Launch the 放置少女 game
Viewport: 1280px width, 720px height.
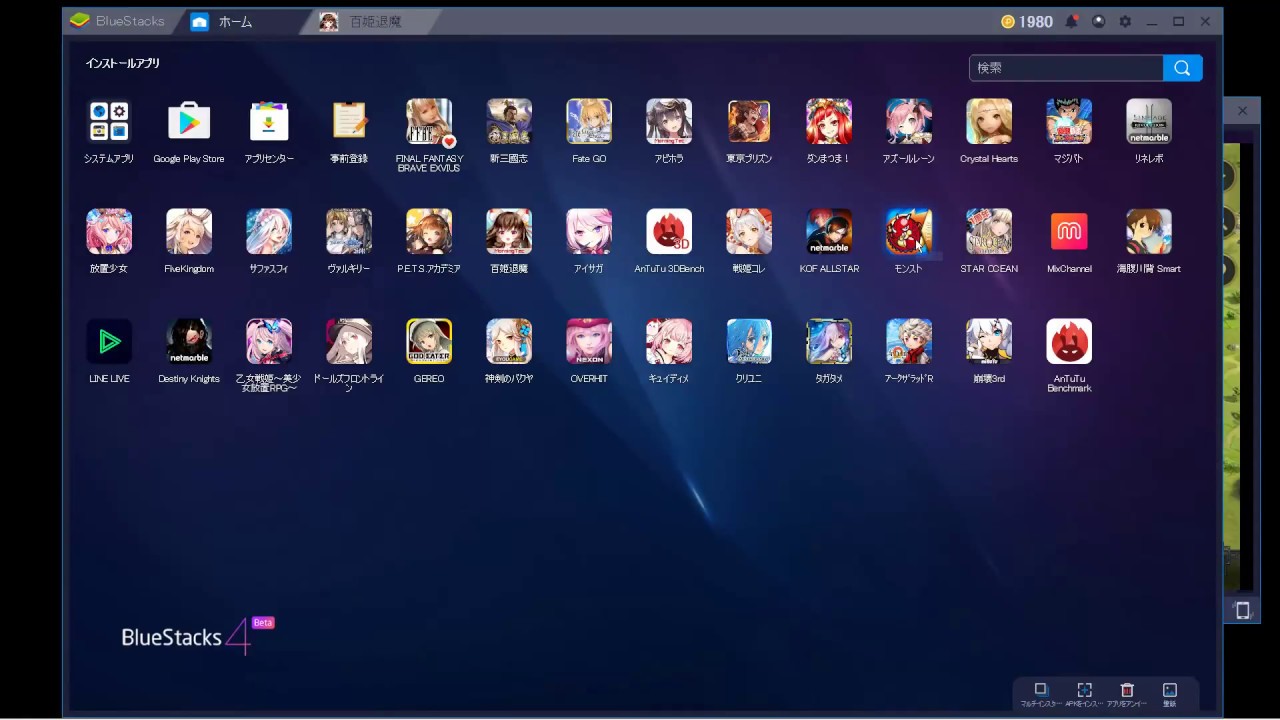109,231
